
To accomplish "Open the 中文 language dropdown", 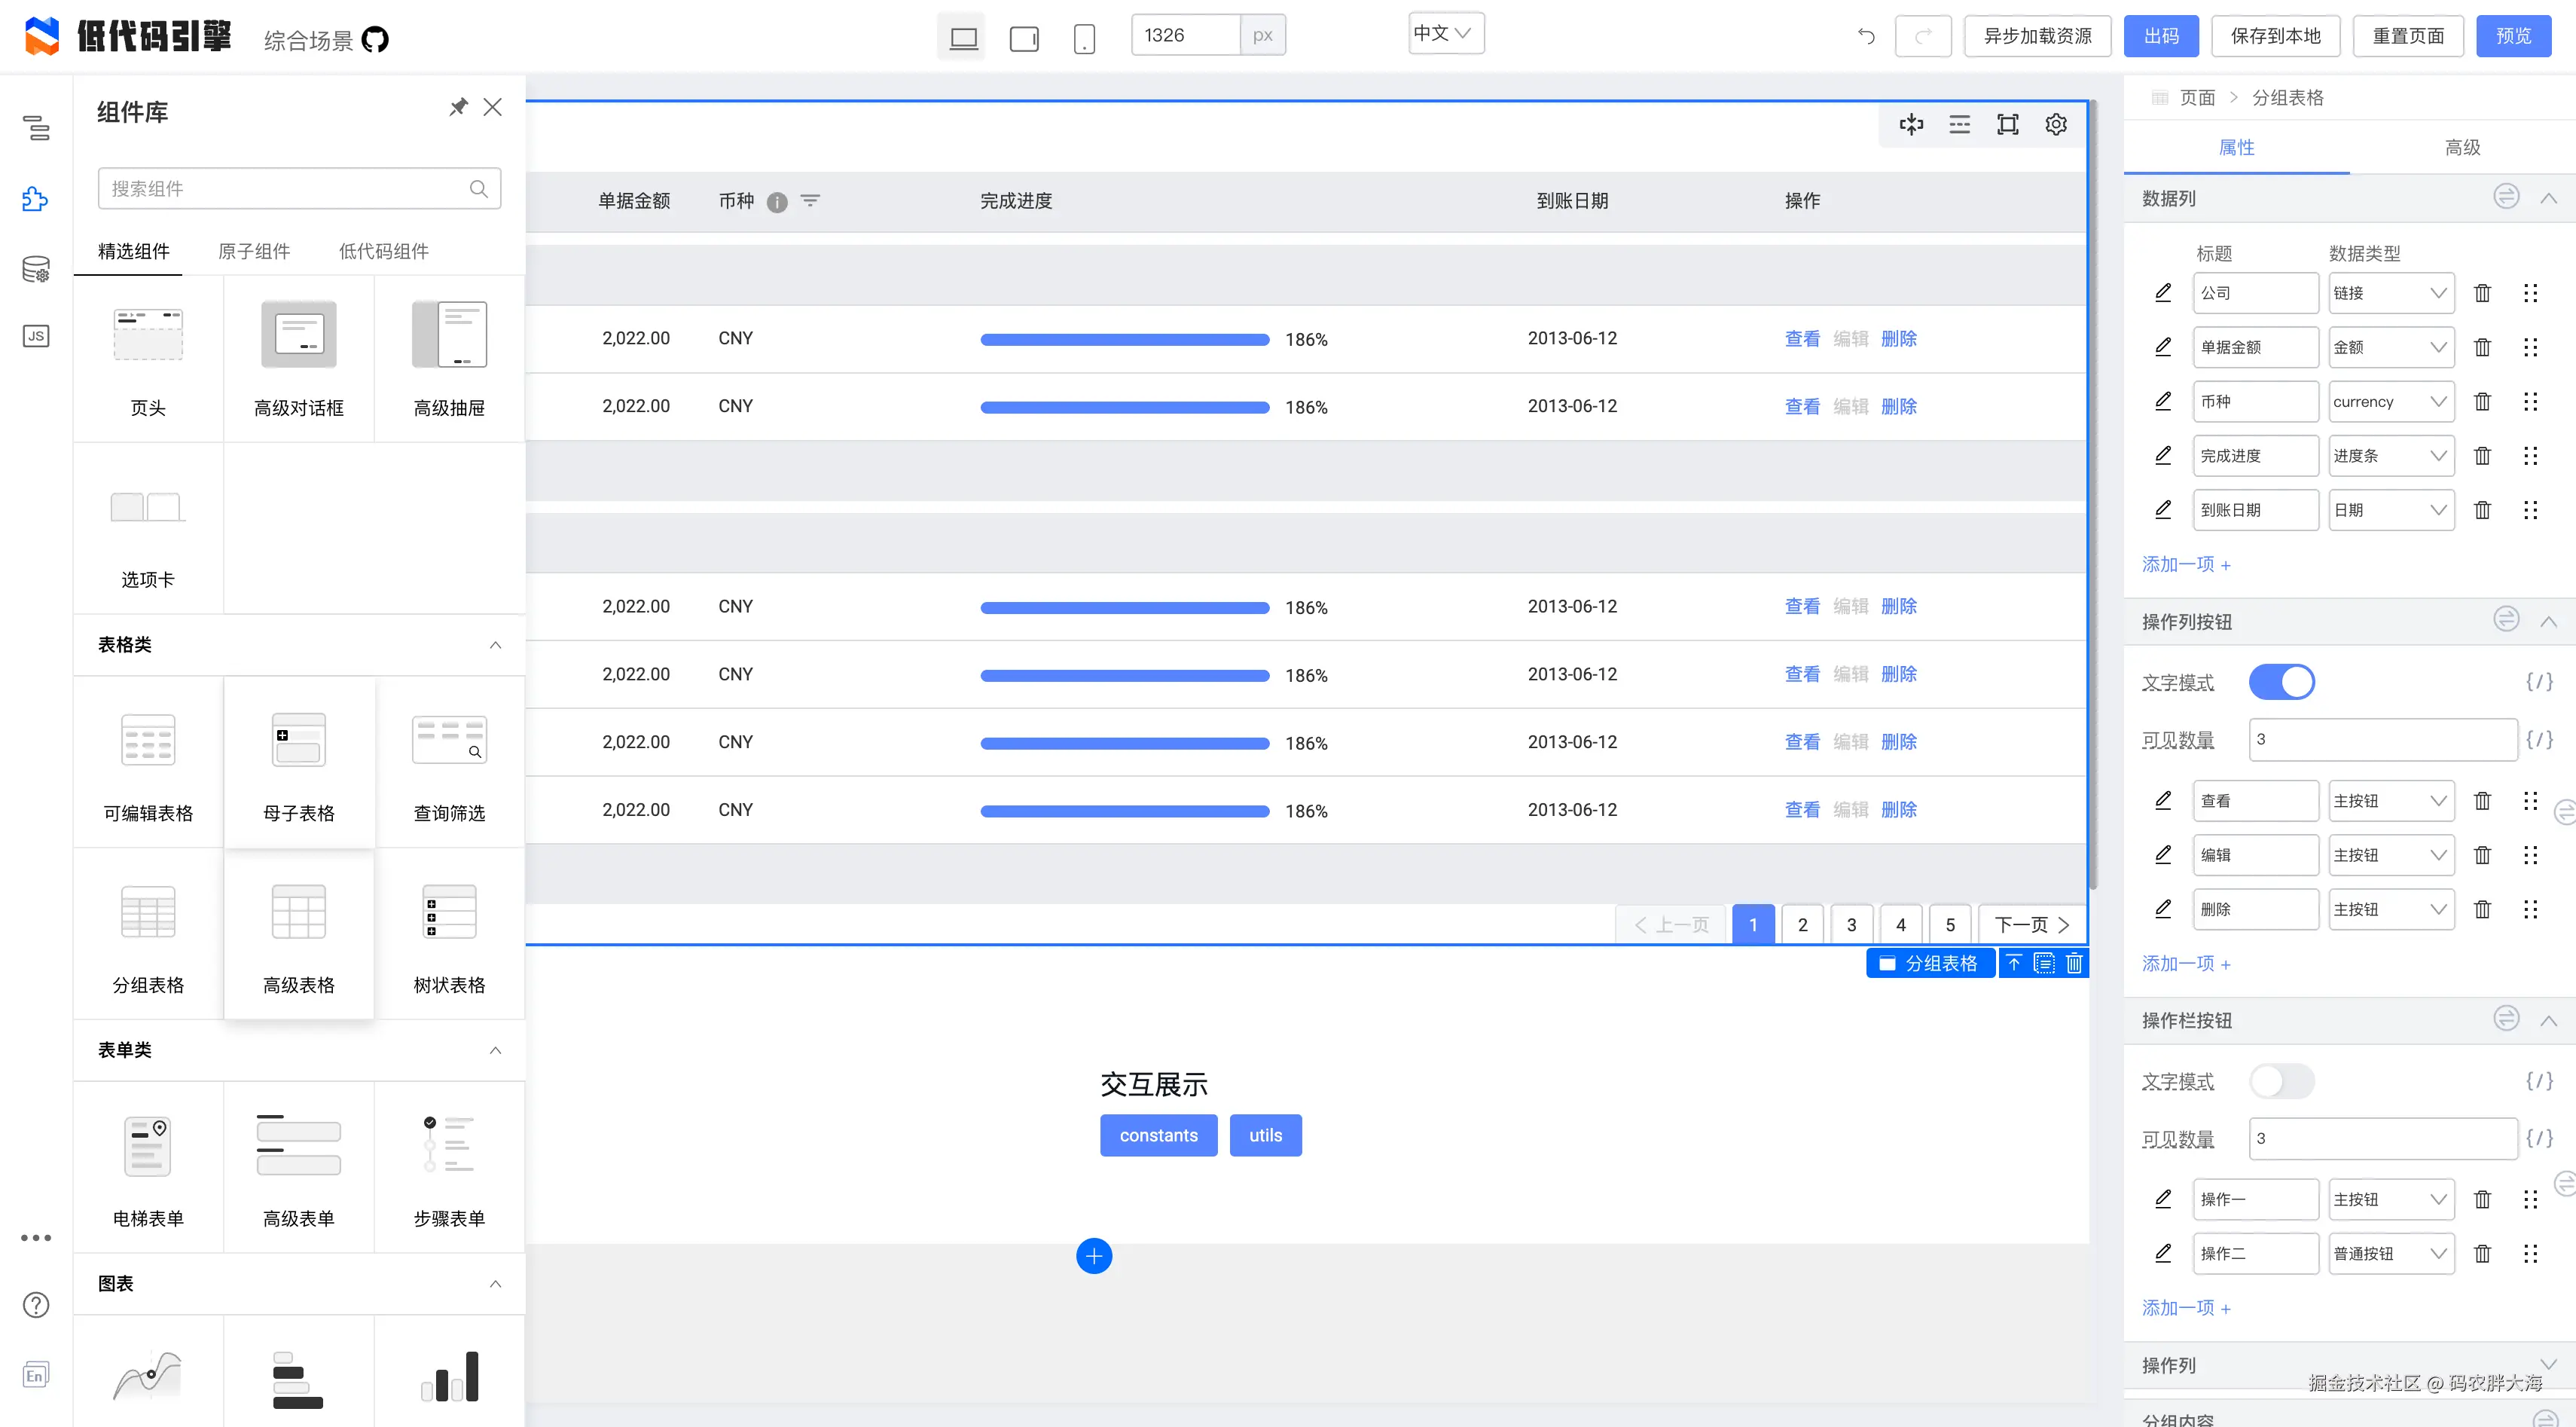I will pyautogui.click(x=1445, y=33).
